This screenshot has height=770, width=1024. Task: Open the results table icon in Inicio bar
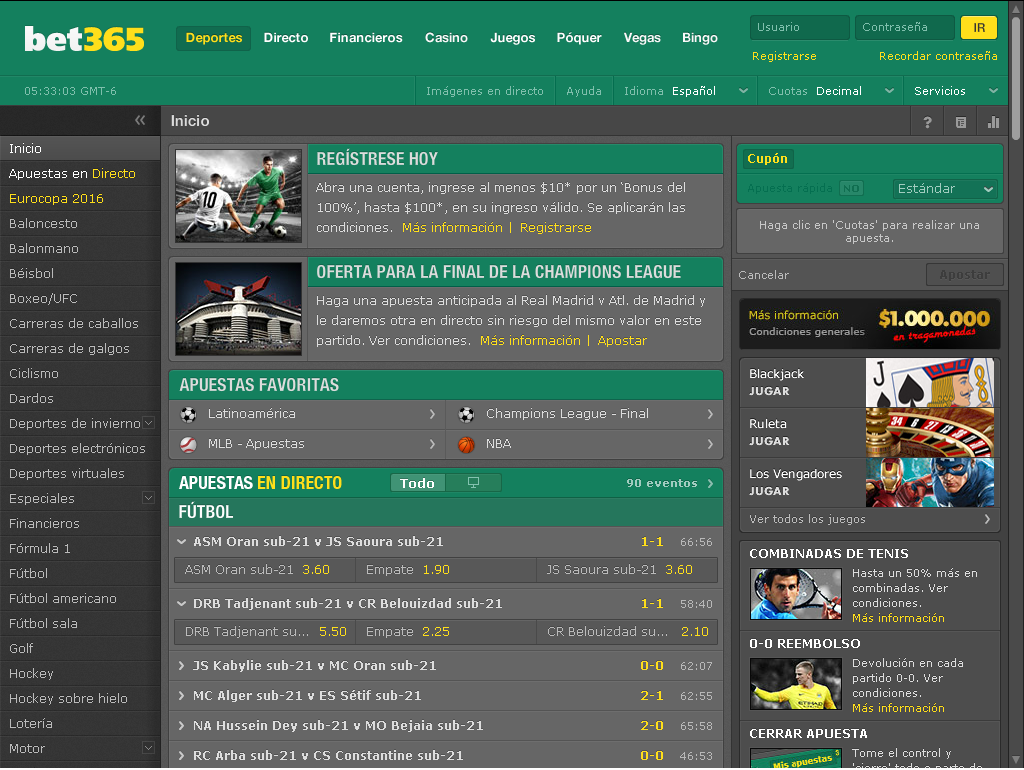point(961,122)
